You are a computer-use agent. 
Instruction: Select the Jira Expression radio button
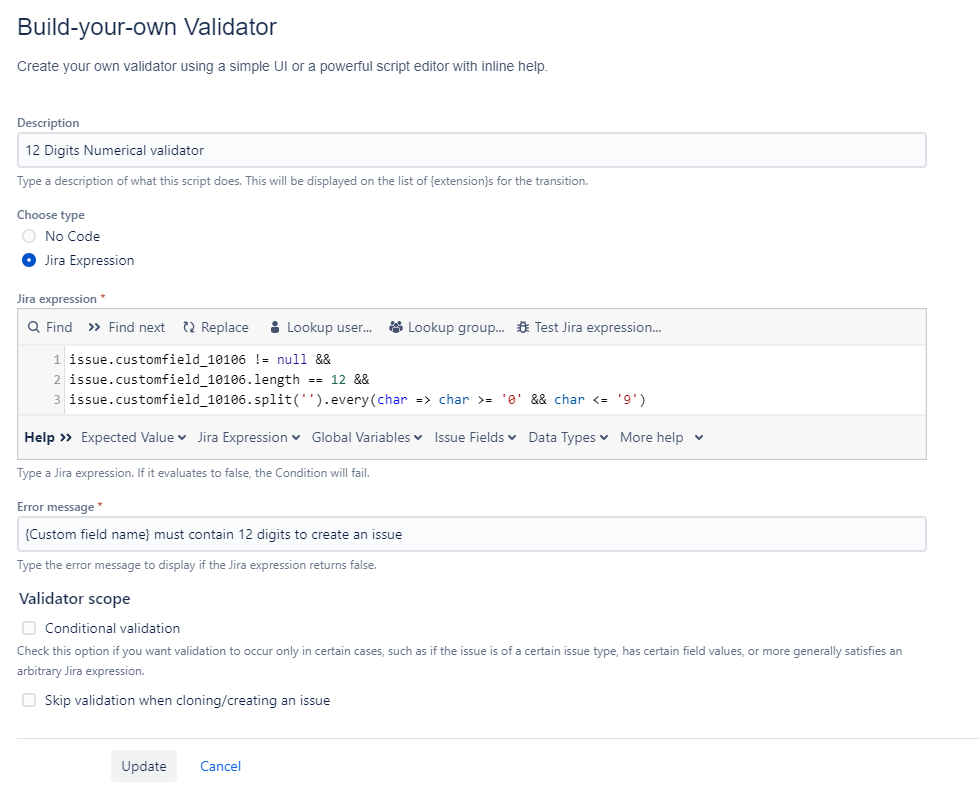[x=29, y=260]
